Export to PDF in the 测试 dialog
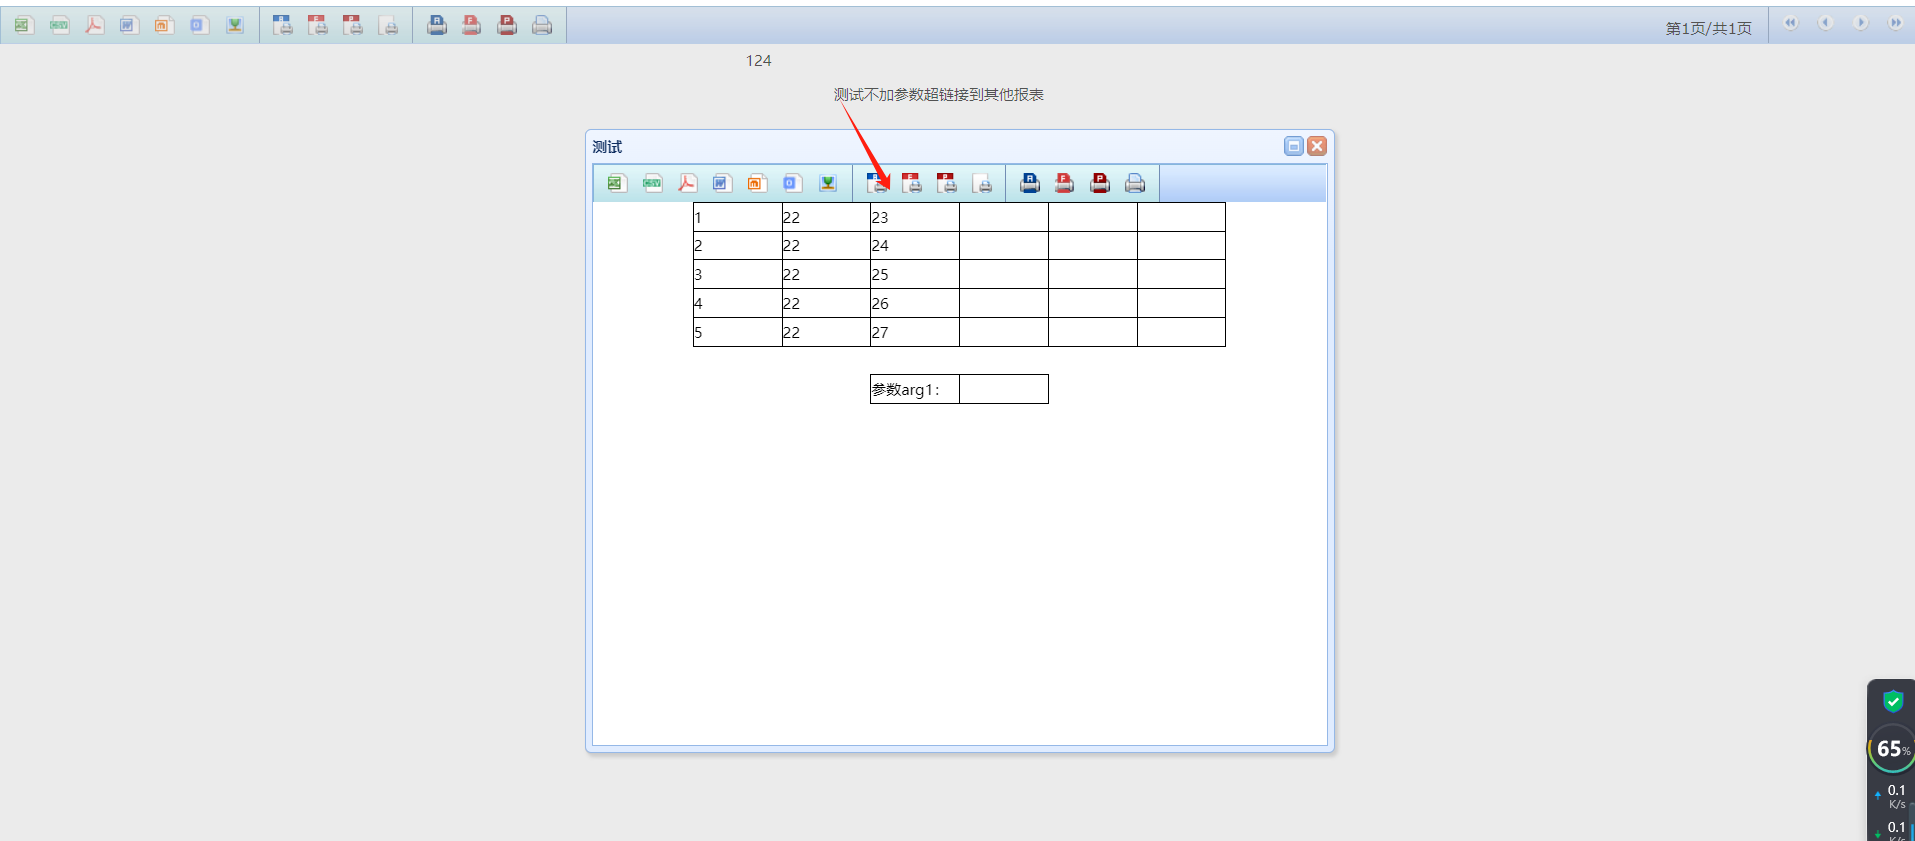Viewport: 1915px width, 841px height. click(688, 183)
